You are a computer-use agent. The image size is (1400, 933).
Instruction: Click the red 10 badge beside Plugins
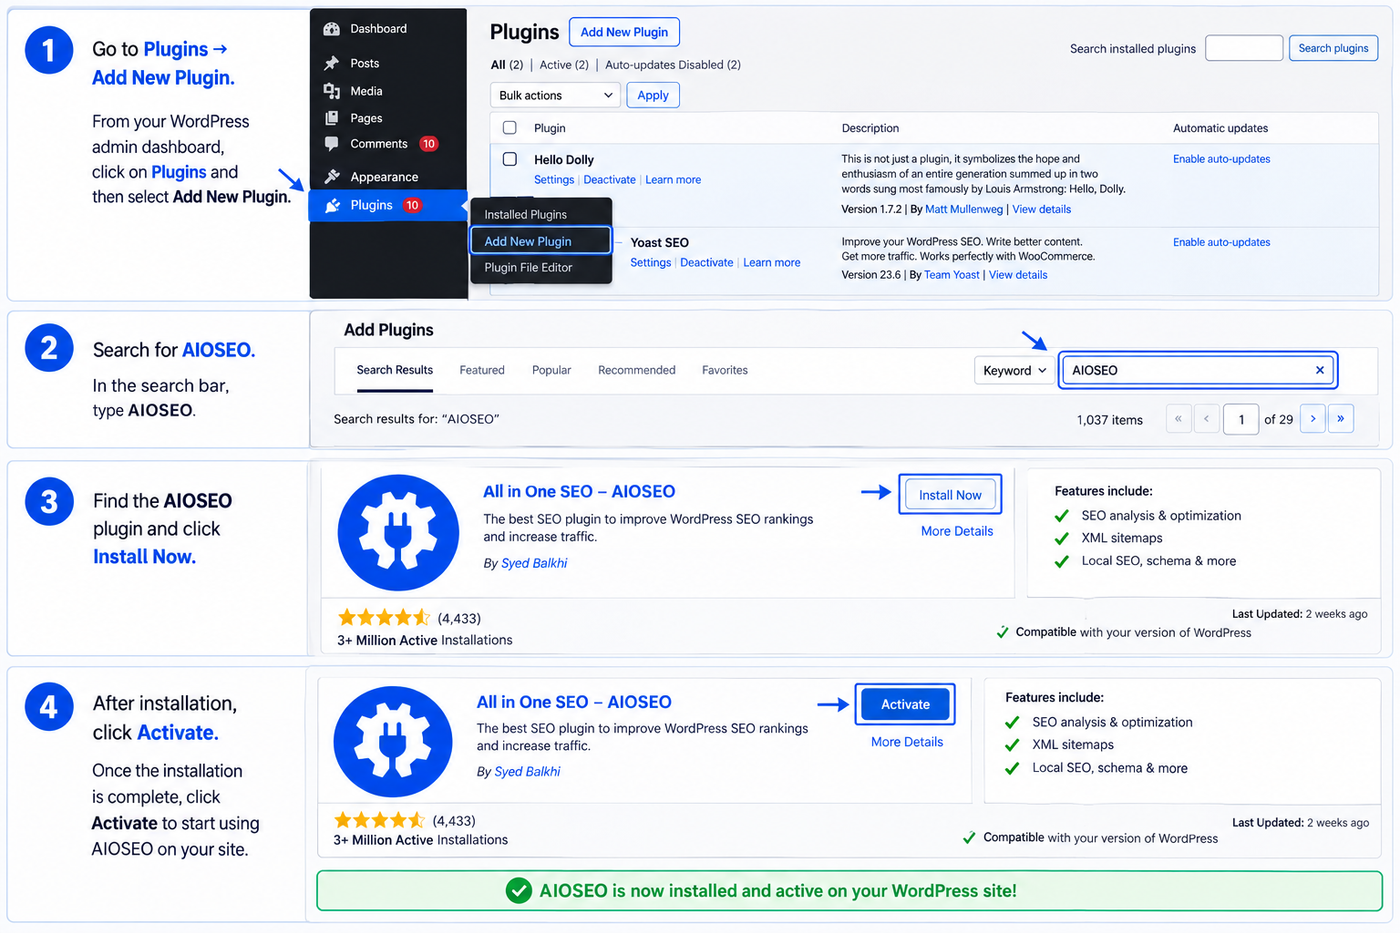click(412, 205)
